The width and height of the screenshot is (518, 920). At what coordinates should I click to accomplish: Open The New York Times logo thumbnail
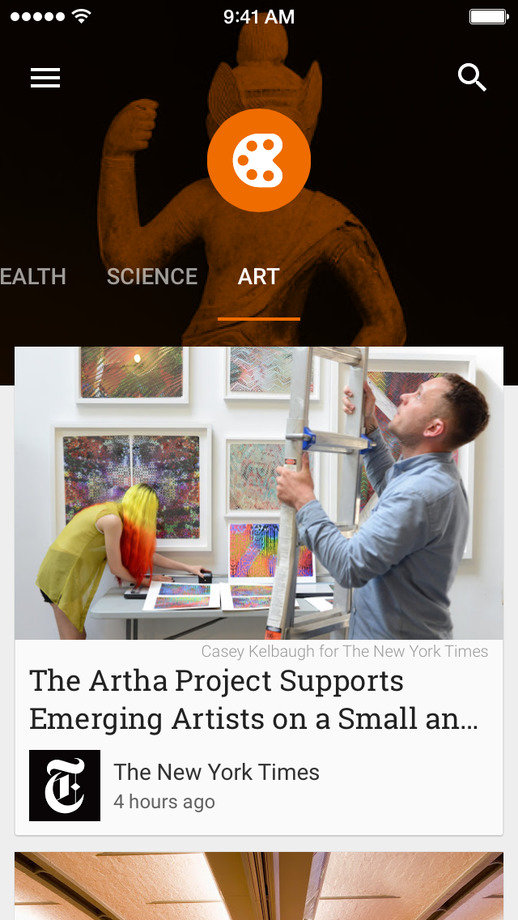coord(65,785)
